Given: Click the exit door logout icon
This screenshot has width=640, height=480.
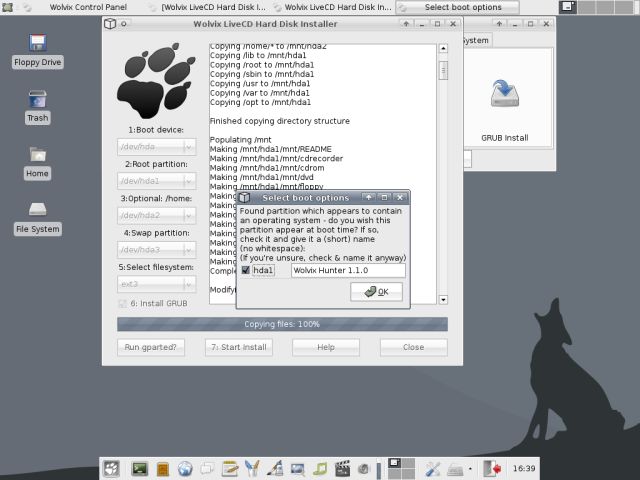Looking at the screenshot, I should [492, 469].
